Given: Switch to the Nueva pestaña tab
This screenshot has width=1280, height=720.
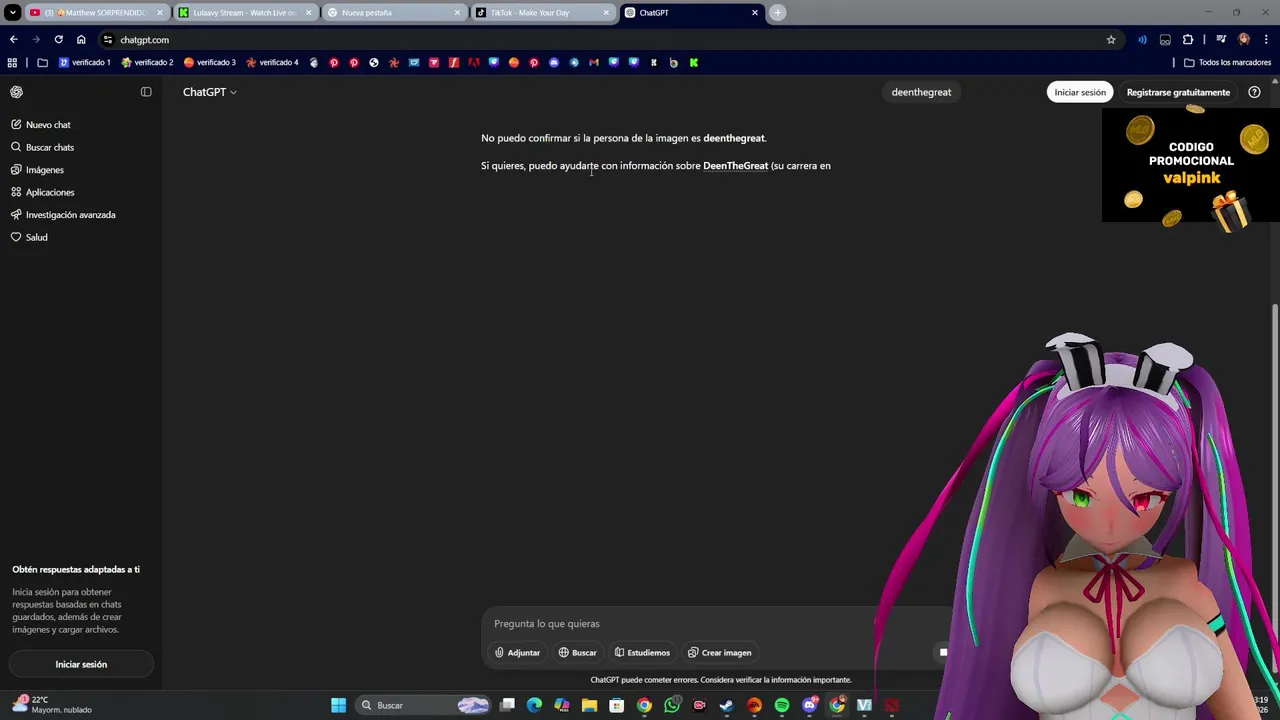Looking at the screenshot, I should 394,13.
